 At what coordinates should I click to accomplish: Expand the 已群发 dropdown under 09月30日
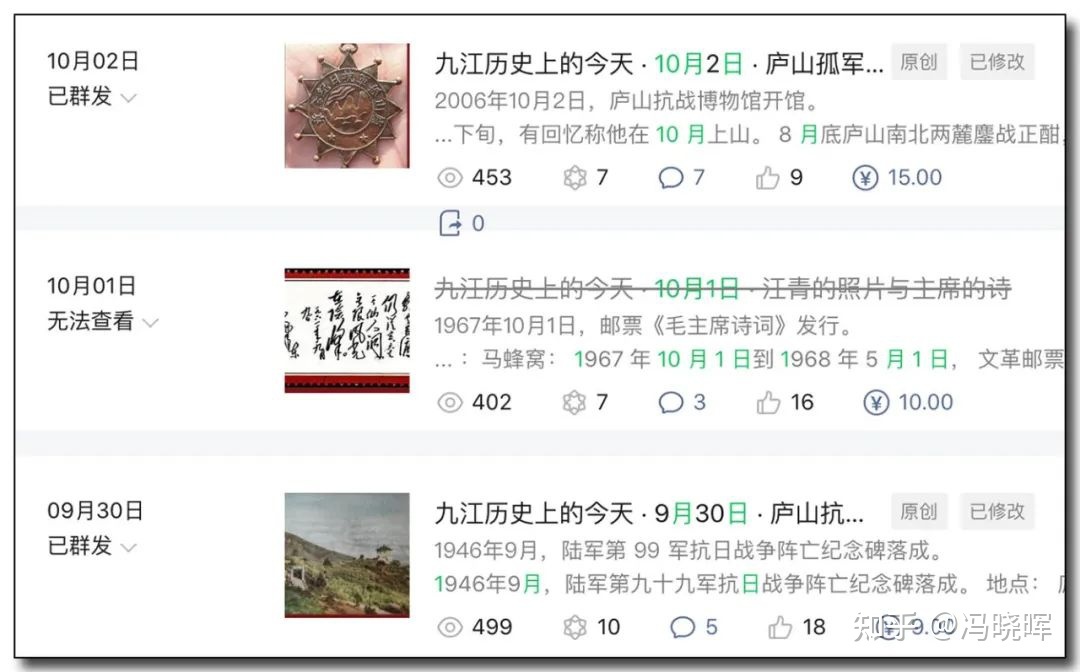129,548
